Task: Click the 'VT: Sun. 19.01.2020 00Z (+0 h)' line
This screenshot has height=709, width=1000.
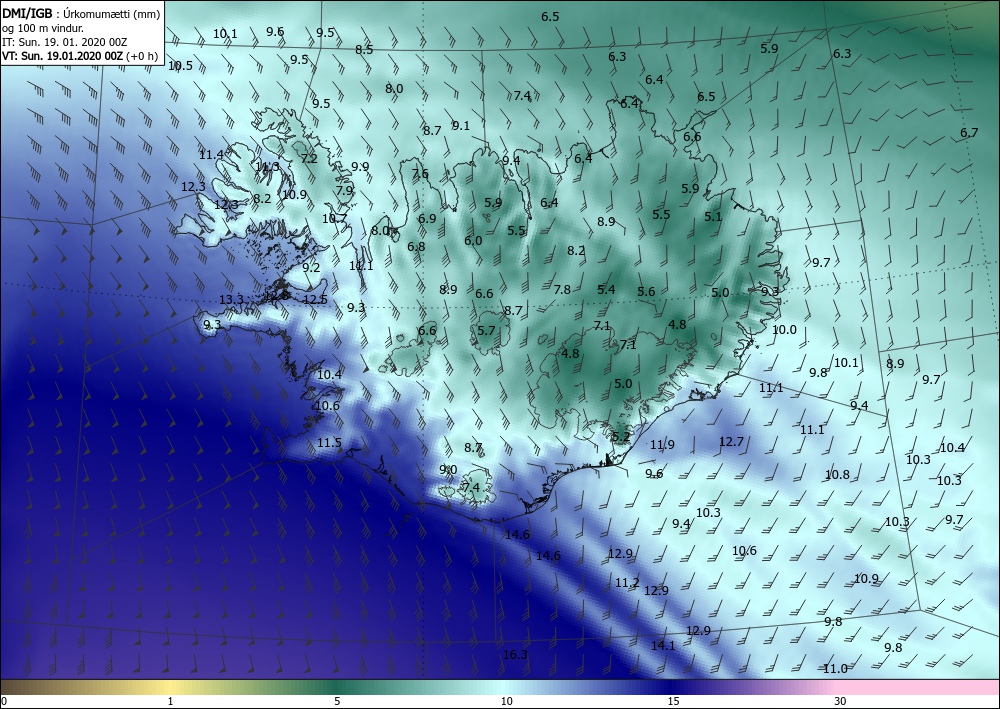Action: tap(80, 55)
